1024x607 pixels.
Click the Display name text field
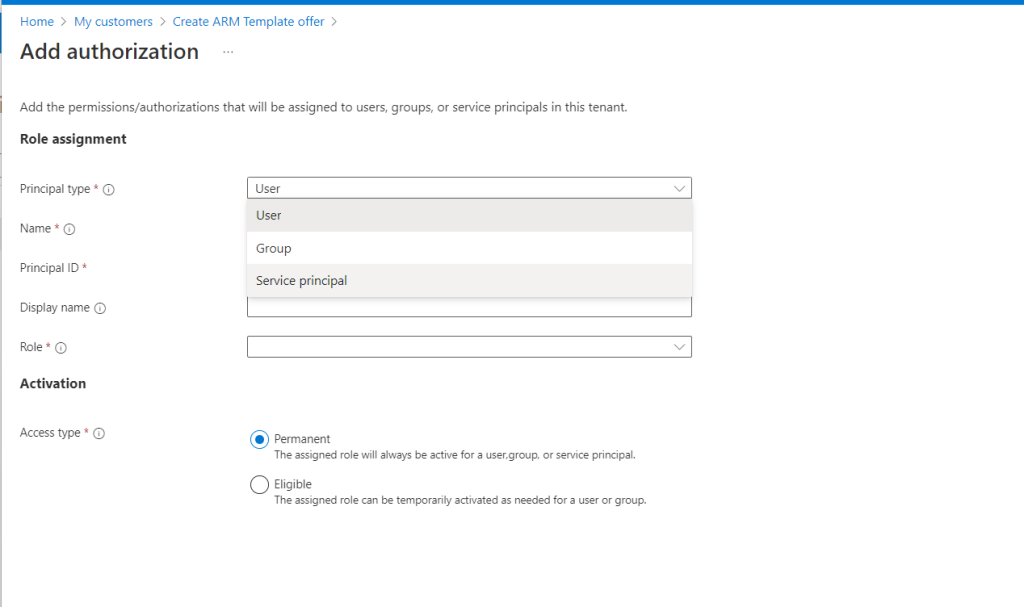tap(468, 308)
